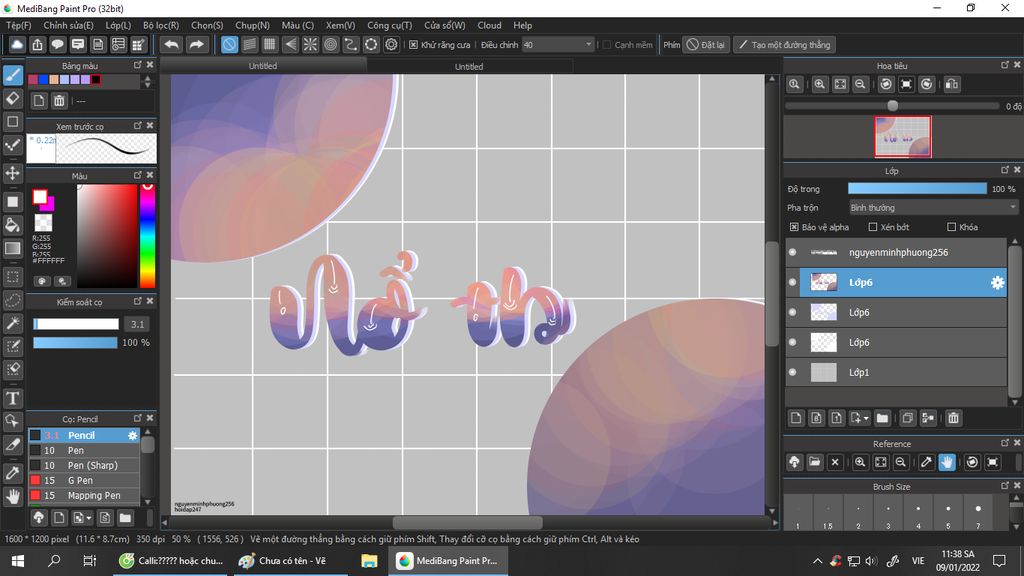This screenshot has height=576, width=1024.
Task: Enable Xén bớt checkbox
Action: tap(872, 227)
